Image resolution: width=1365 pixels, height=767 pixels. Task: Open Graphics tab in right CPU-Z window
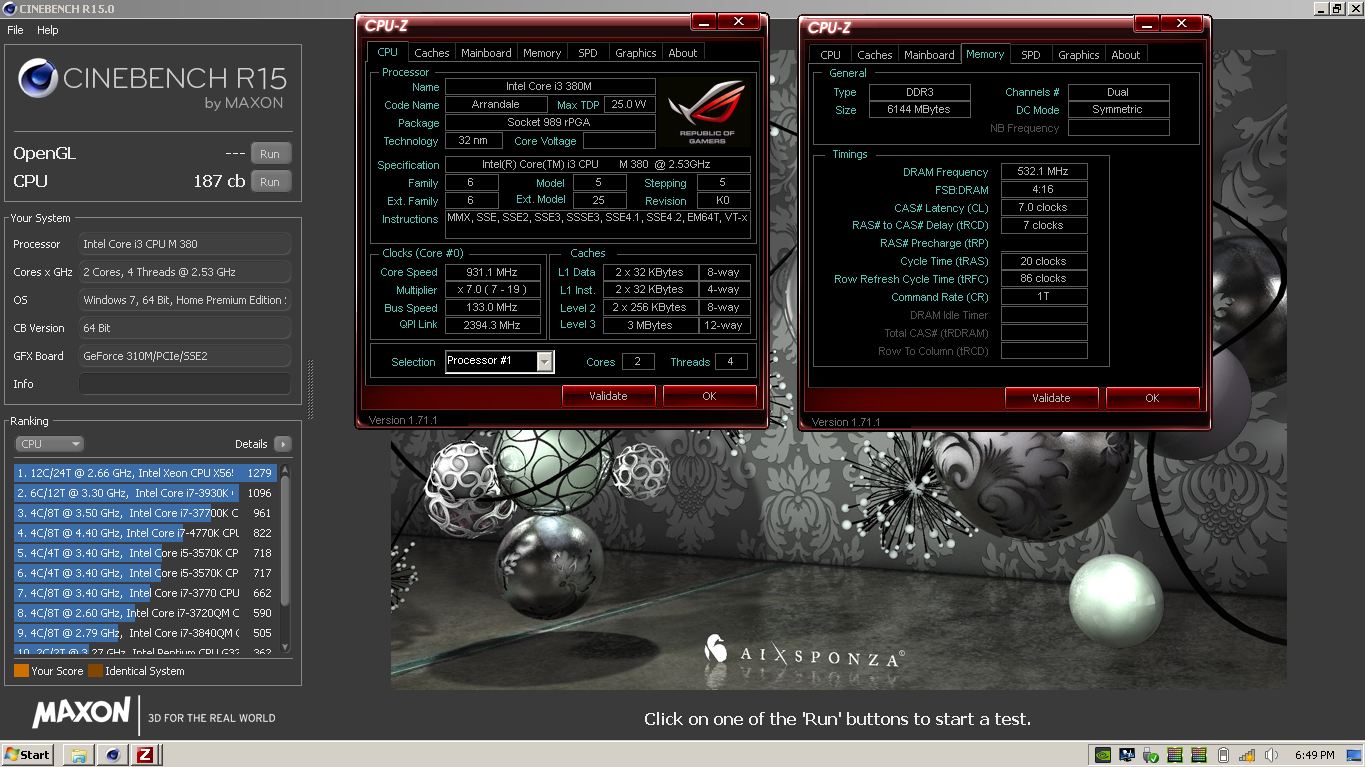coord(1079,55)
